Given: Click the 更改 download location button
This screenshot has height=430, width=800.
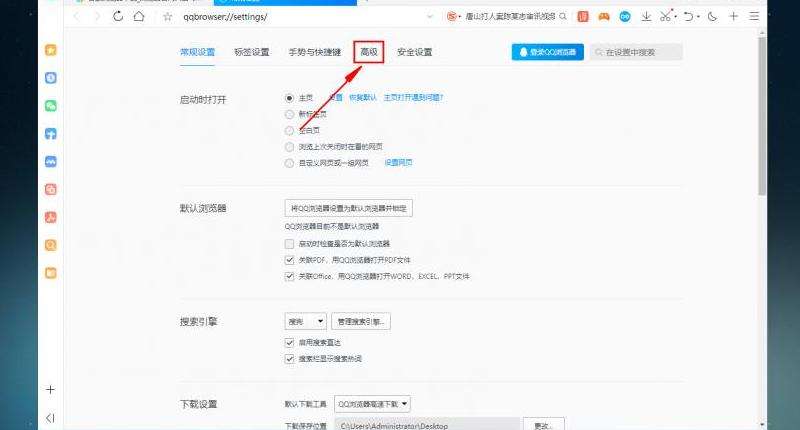Looking at the screenshot, I should coord(543,425).
